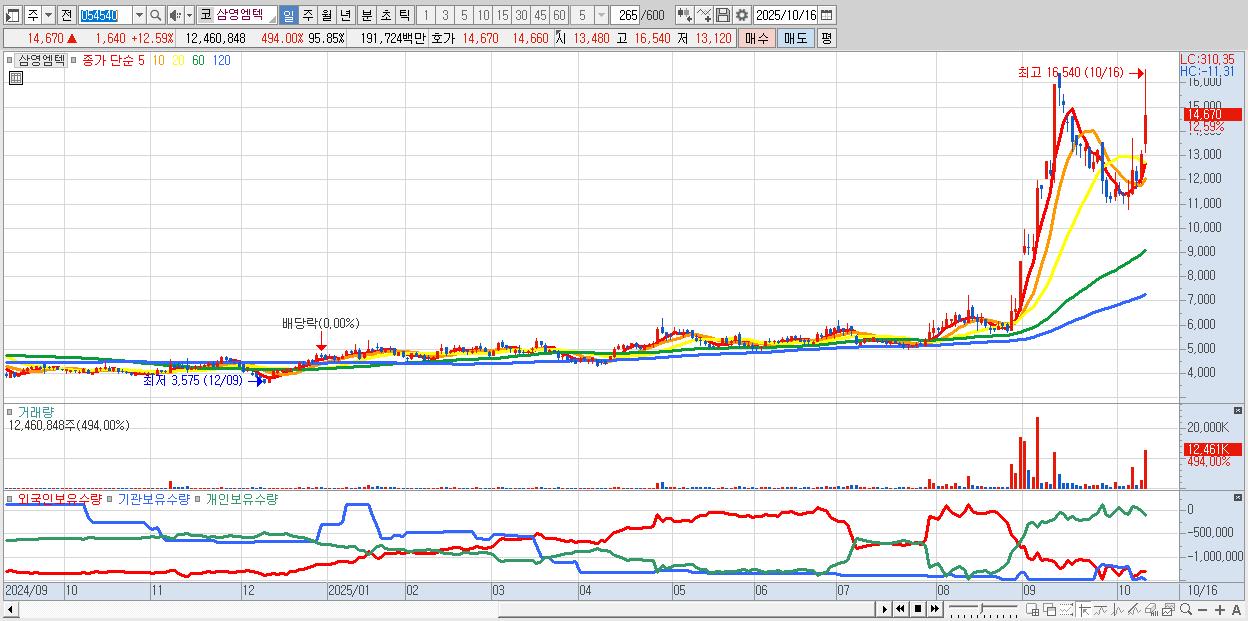
Task: Open stock search via magnifier icon
Action: (156, 15)
